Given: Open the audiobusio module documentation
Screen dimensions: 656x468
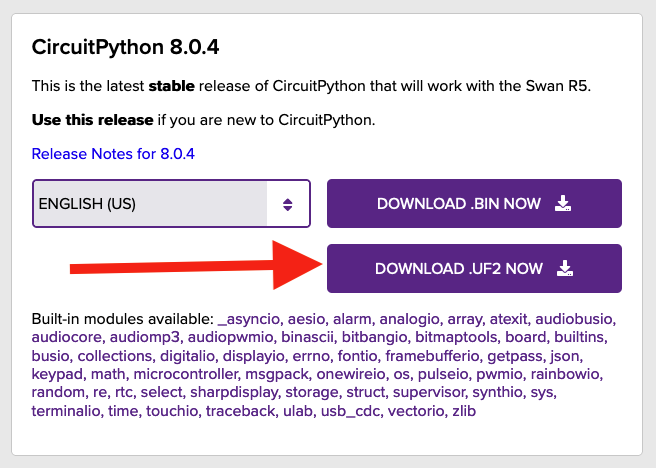Looking at the screenshot, I should [574, 319].
